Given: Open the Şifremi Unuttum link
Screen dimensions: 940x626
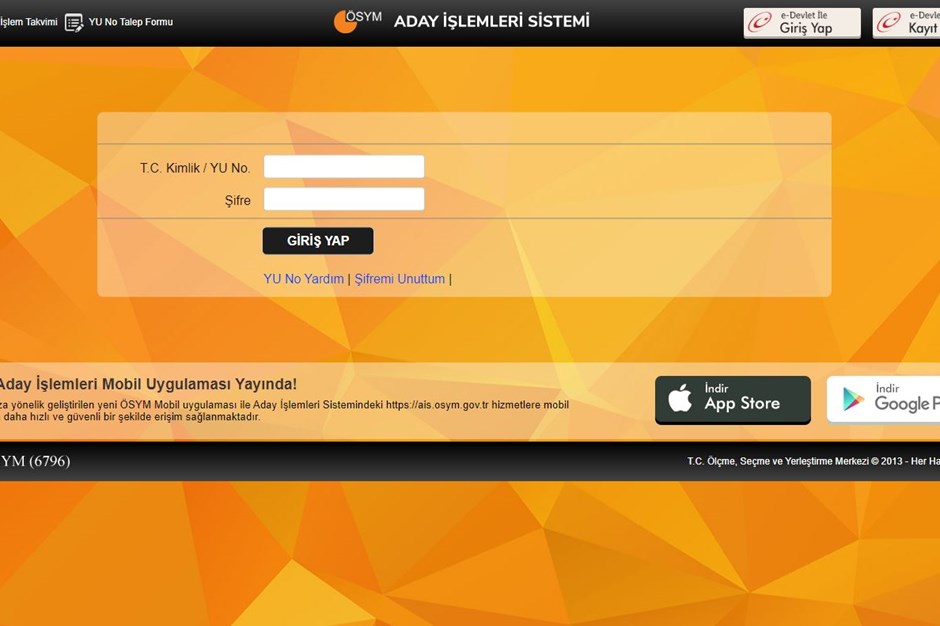Looking at the screenshot, I should coord(400,279).
